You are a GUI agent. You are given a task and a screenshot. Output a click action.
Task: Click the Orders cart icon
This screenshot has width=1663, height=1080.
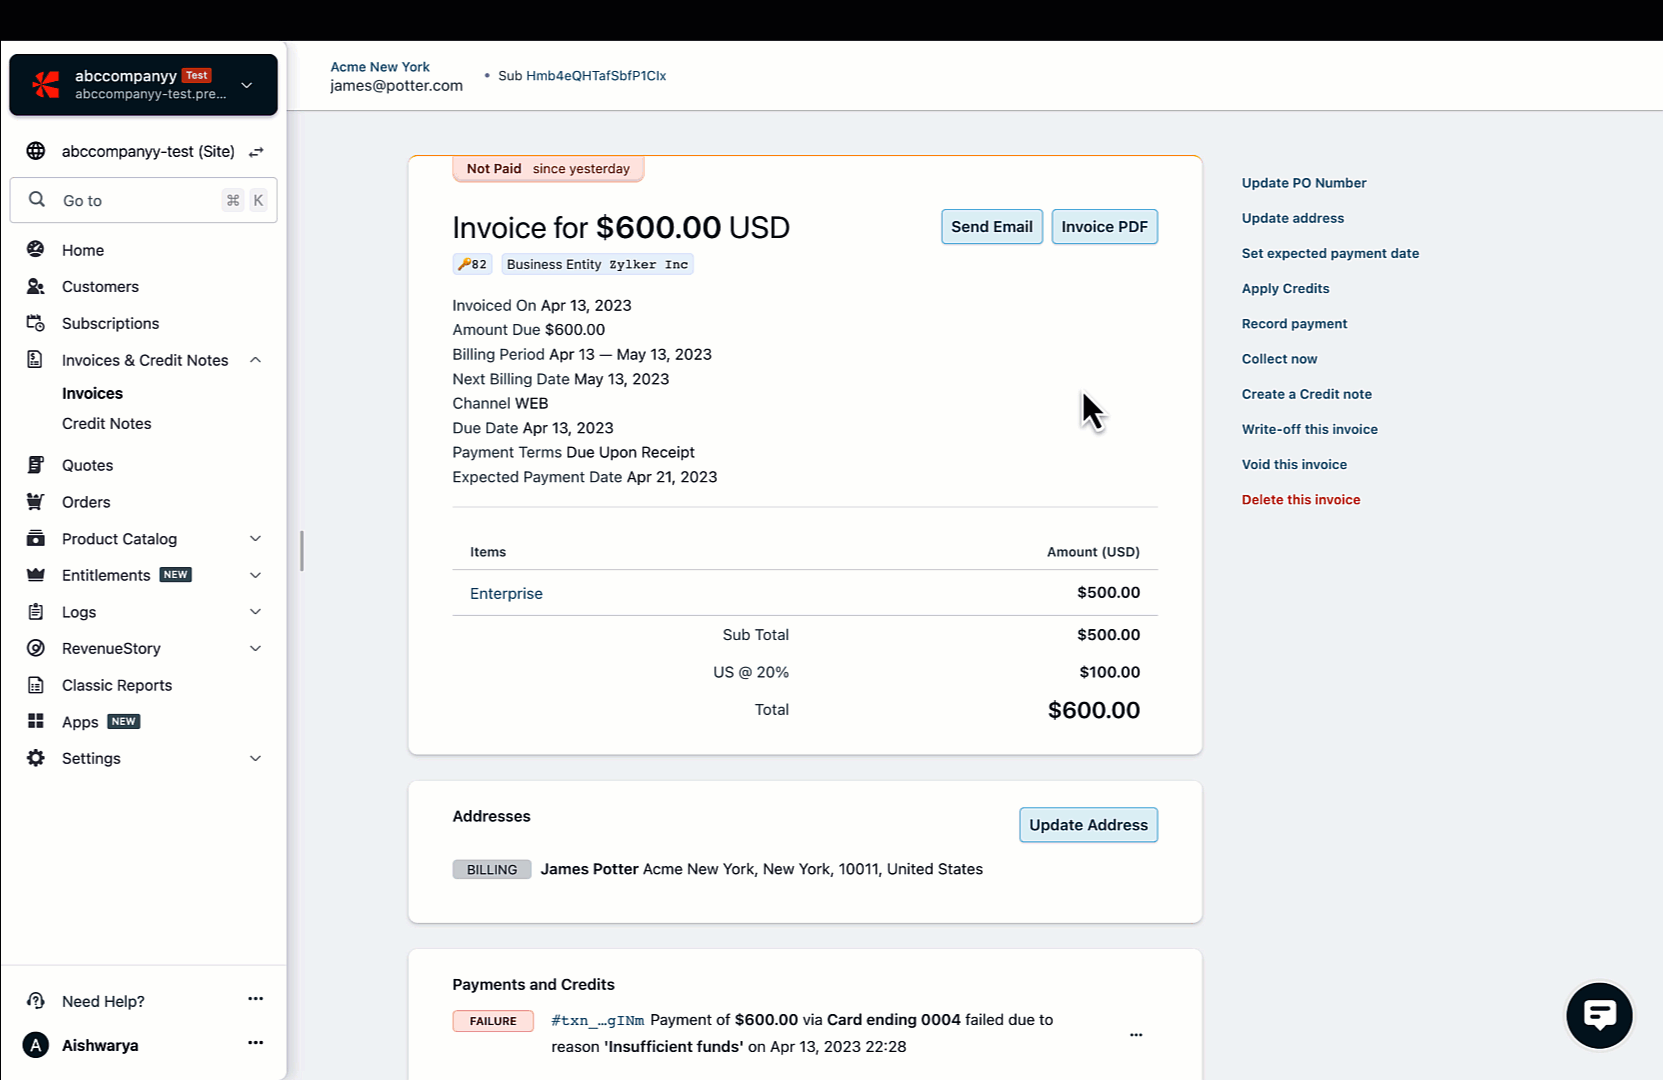pos(36,502)
